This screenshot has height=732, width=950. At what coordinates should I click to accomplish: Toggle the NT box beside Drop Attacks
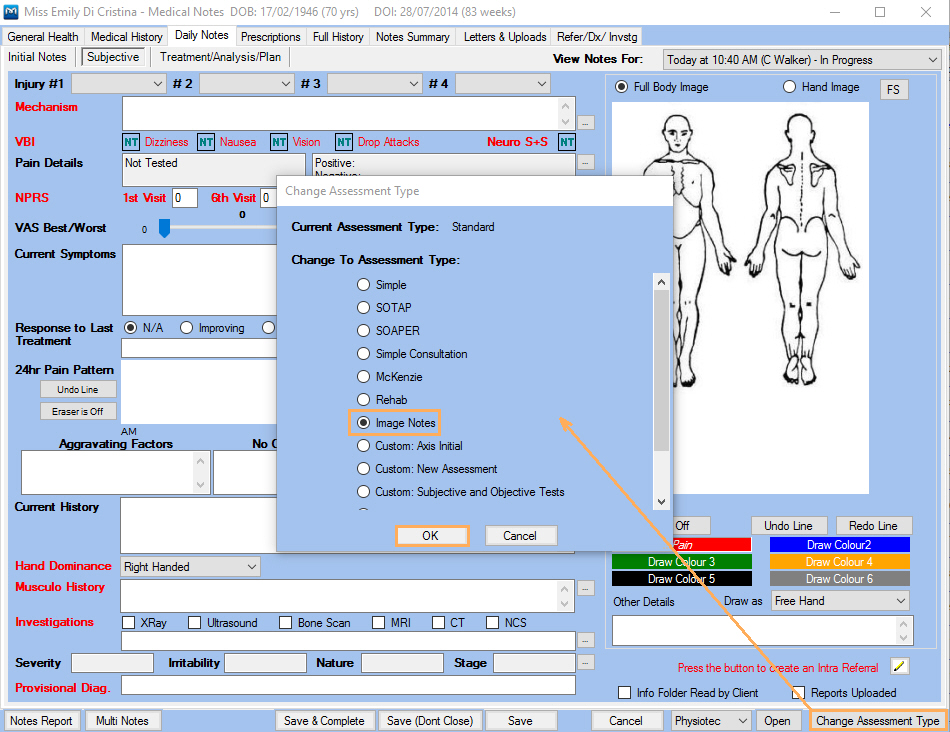(344, 142)
